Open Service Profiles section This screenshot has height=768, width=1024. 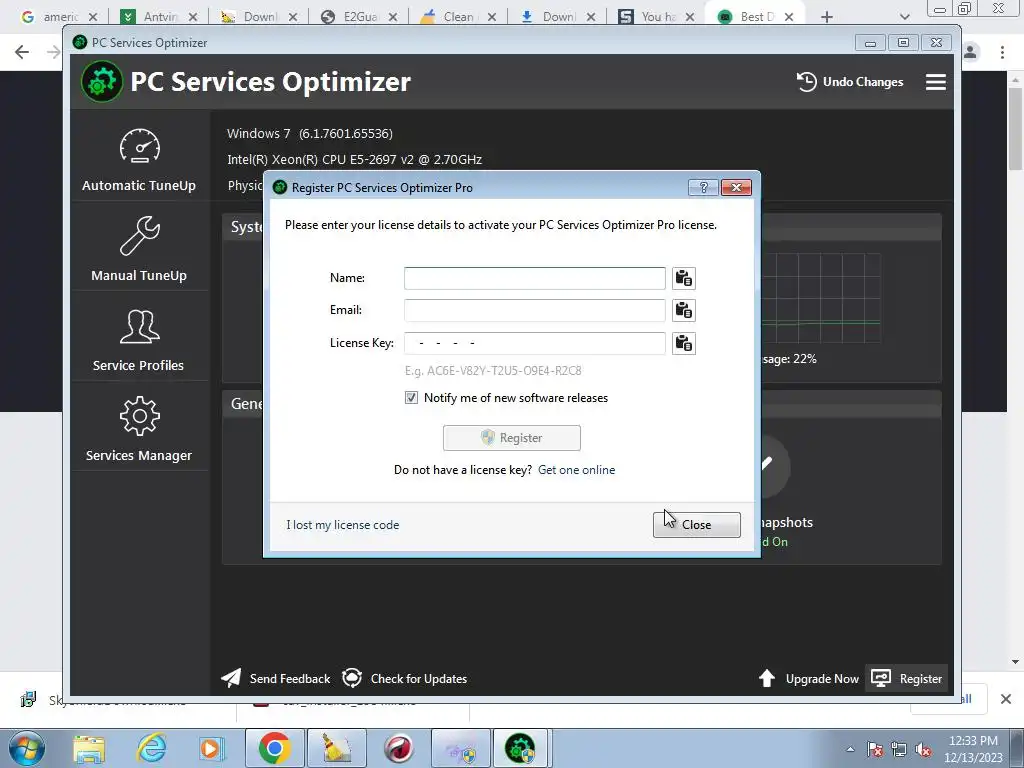click(139, 340)
